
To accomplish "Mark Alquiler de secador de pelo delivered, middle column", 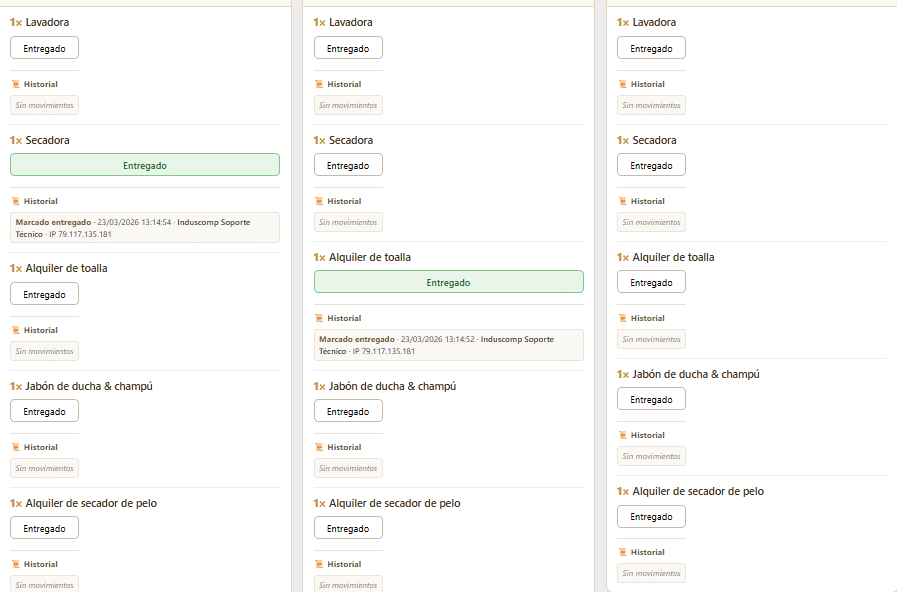I will click(348, 528).
